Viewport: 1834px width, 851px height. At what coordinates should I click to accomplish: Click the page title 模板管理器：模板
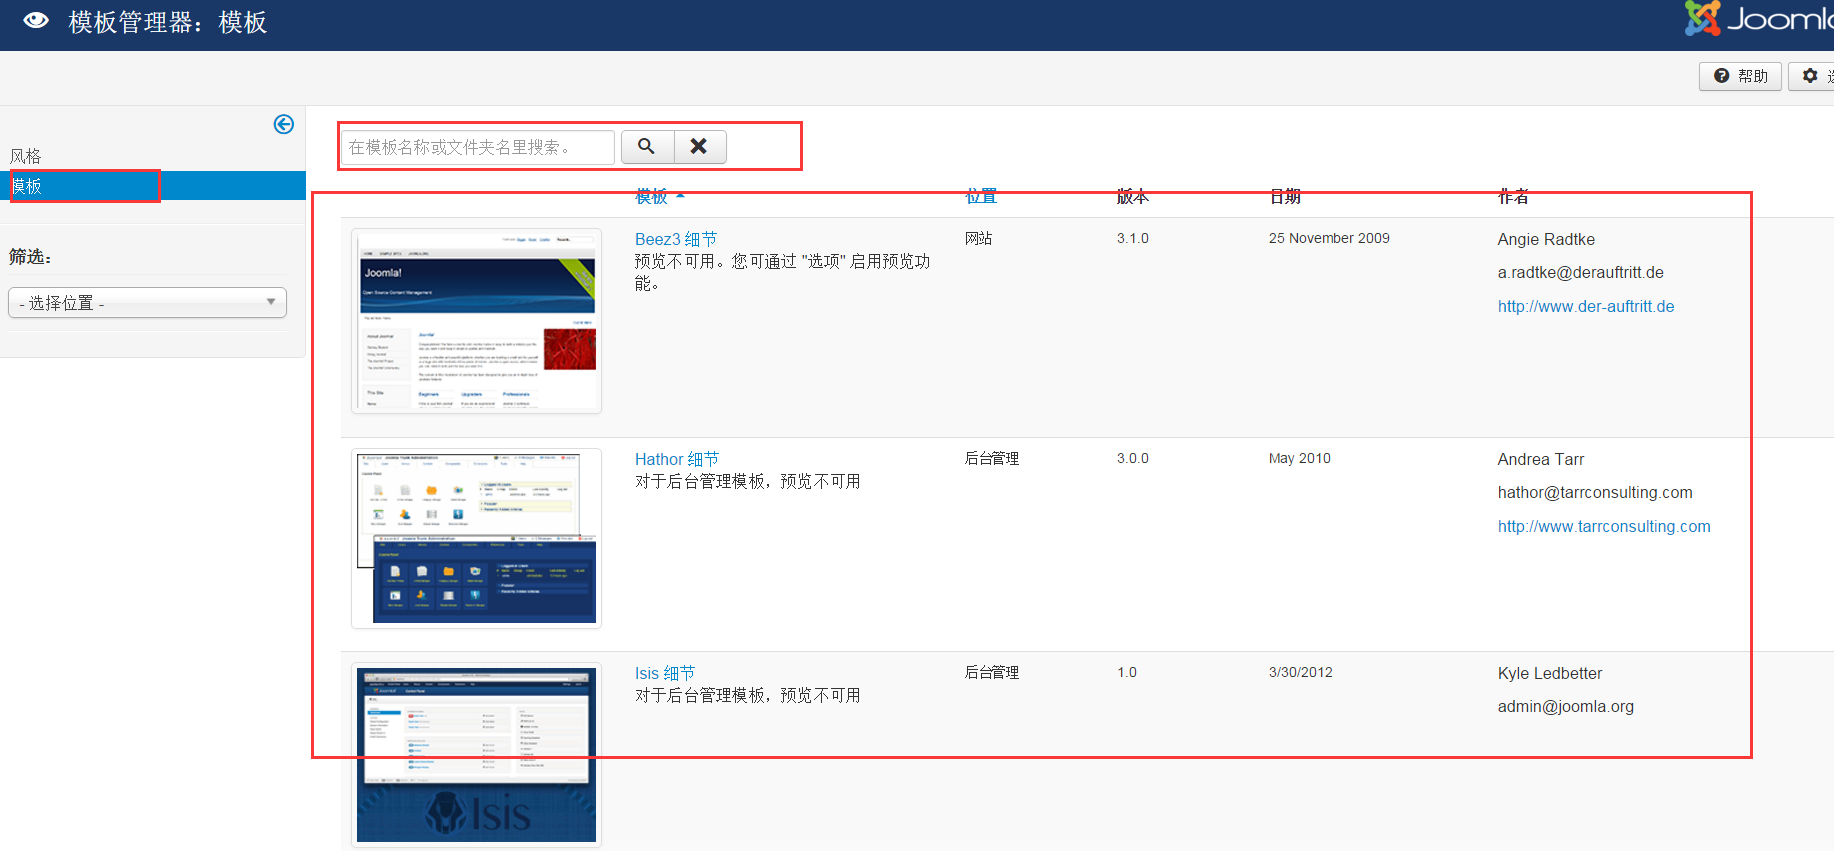pos(168,22)
